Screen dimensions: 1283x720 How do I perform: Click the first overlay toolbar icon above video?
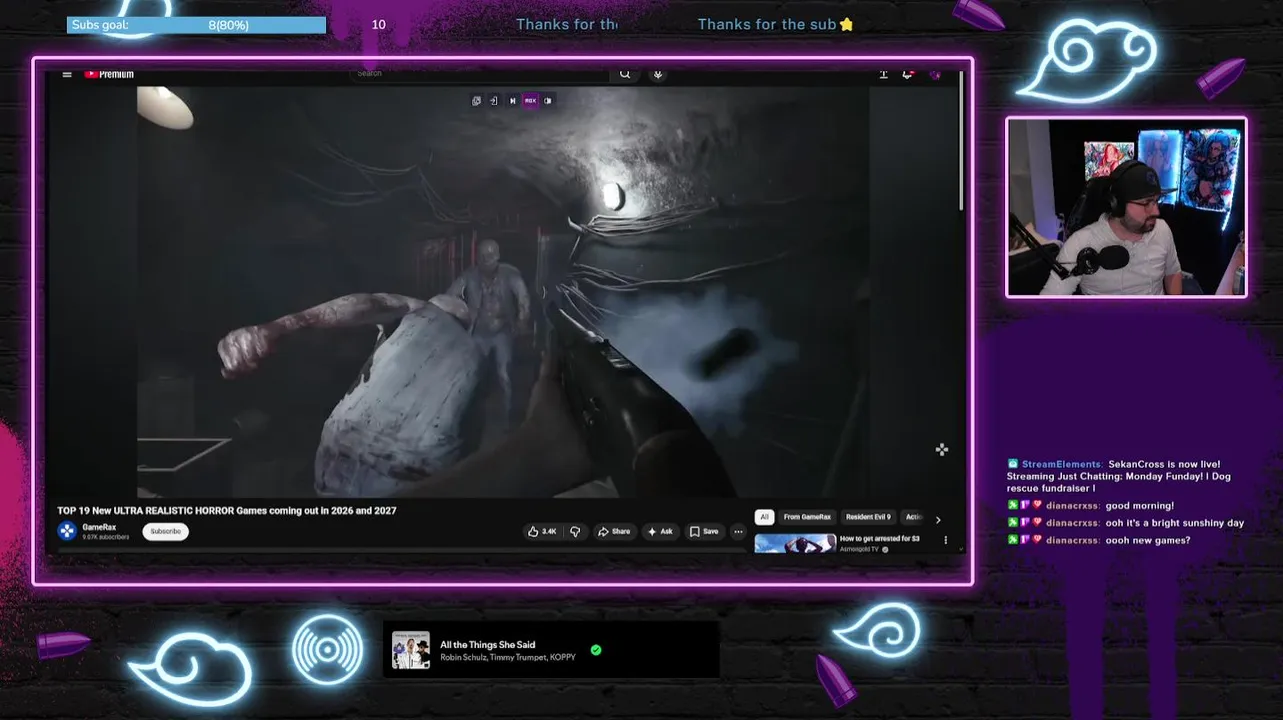click(476, 100)
